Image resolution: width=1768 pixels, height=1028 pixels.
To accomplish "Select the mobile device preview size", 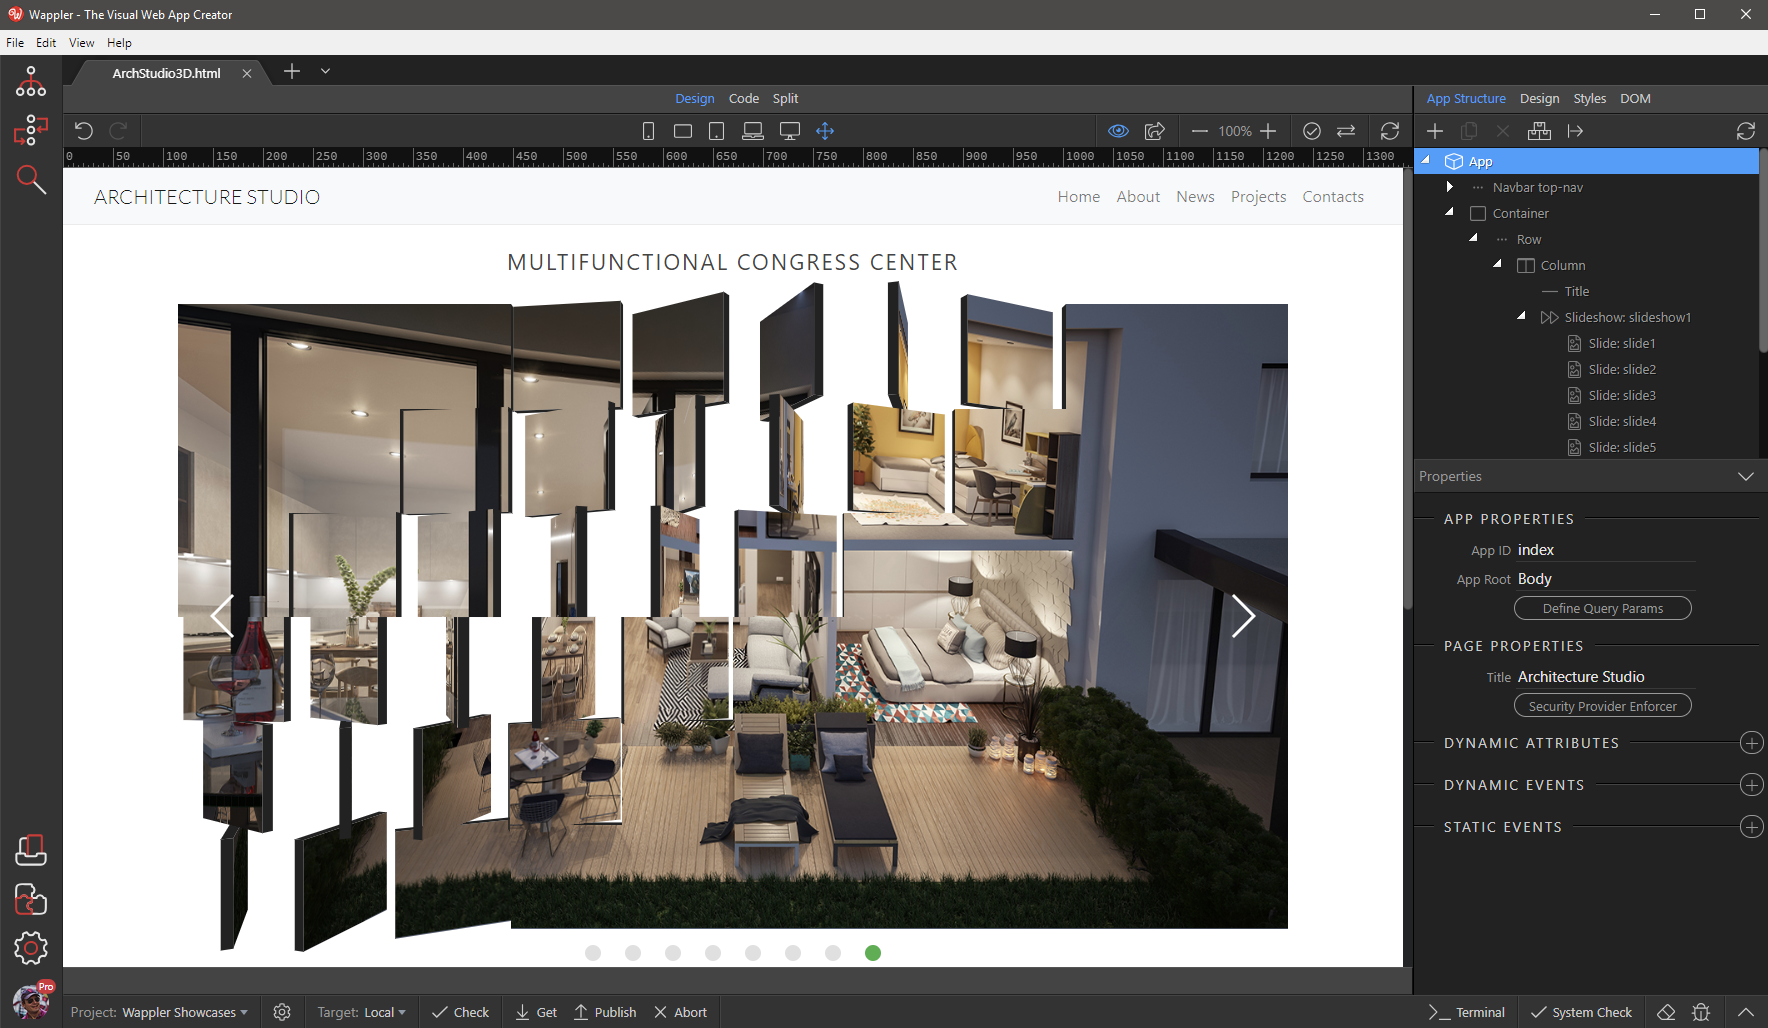I will pos(647,130).
